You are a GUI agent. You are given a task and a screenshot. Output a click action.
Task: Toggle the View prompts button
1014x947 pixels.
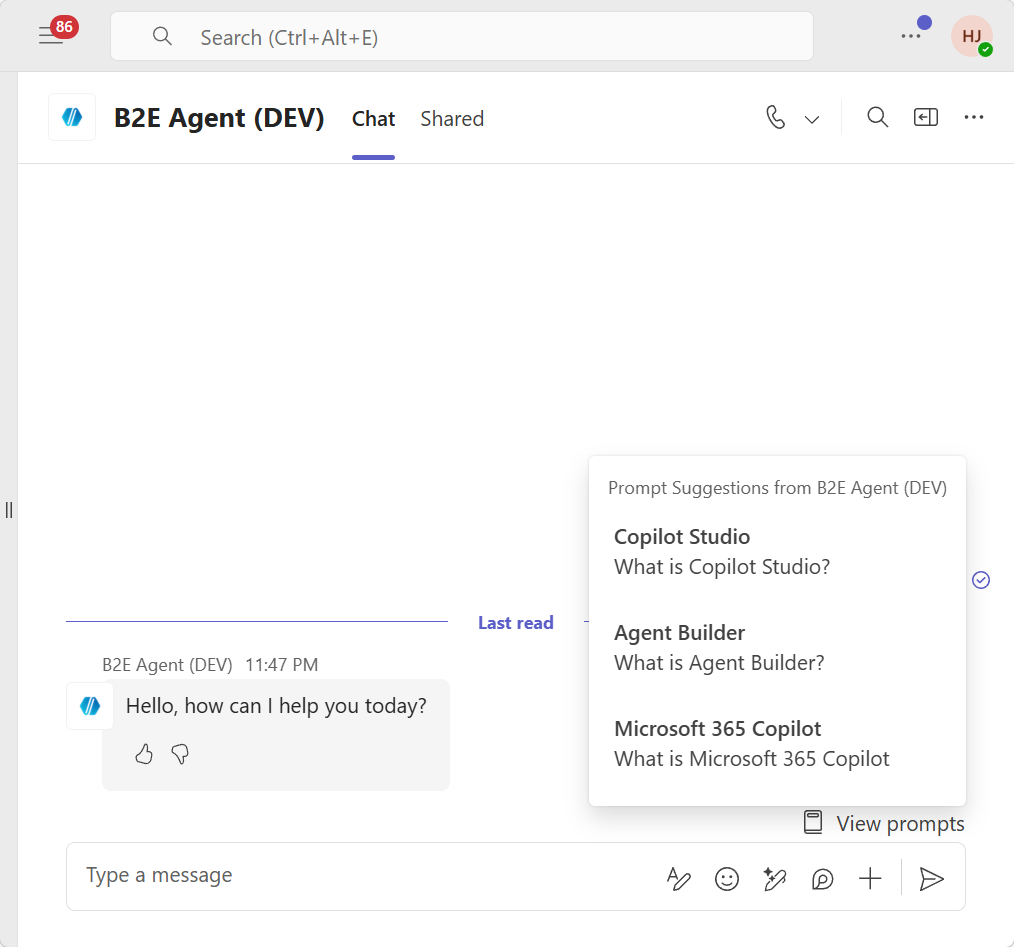(x=884, y=823)
